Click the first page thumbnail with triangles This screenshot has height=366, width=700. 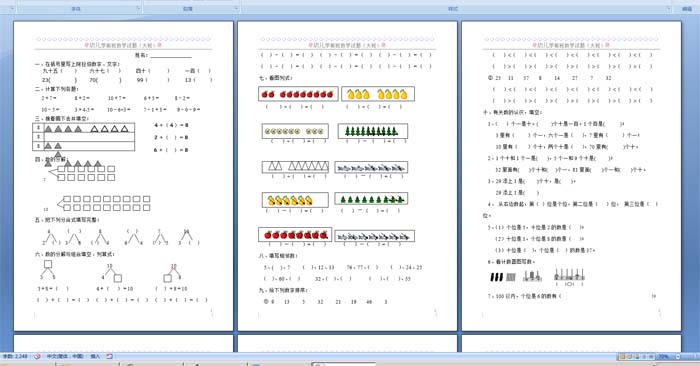point(123,176)
